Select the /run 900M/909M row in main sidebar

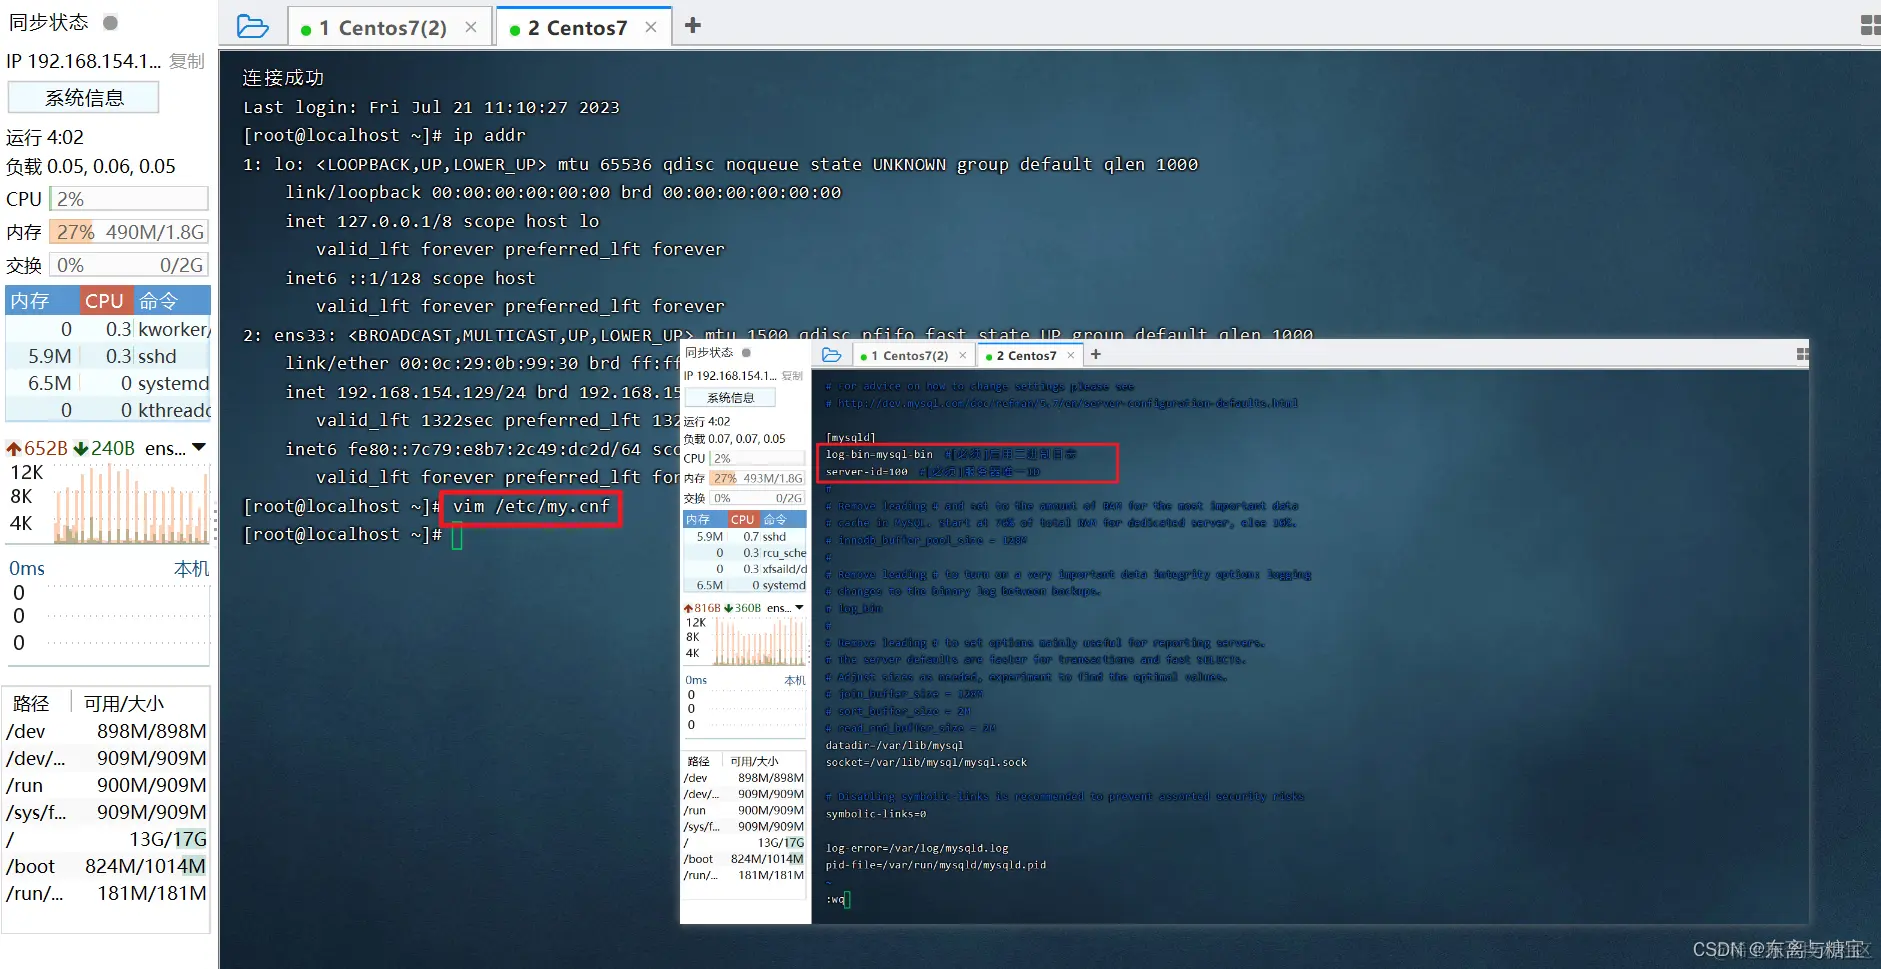click(107, 785)
